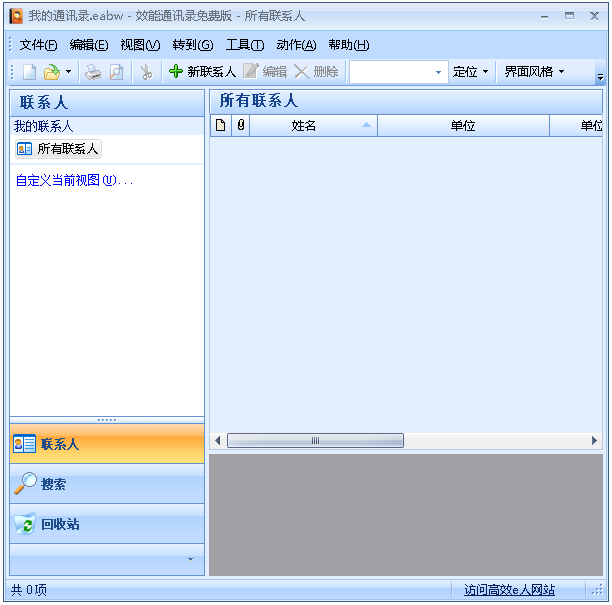Open the 转到(G) menu
Image resolution: width=612 pixels, height=605 pixels.
(192, 45)
